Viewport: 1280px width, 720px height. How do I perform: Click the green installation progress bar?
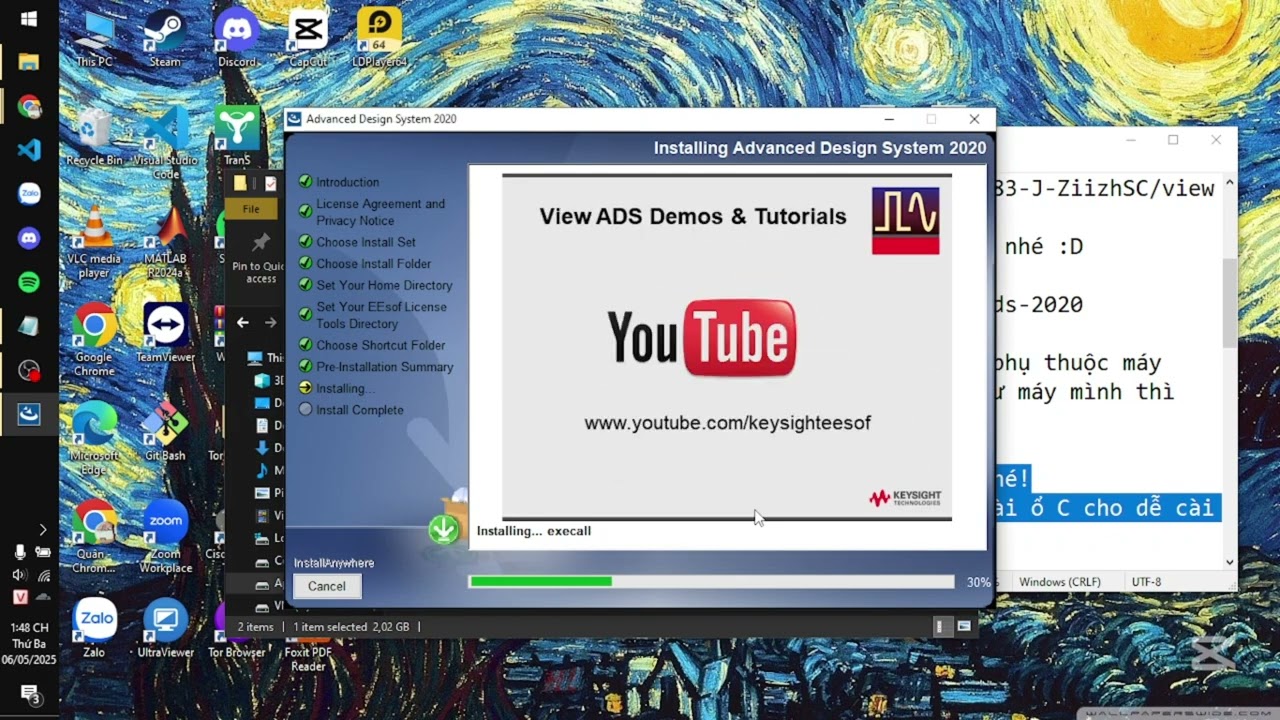click(x=541, y=581)
